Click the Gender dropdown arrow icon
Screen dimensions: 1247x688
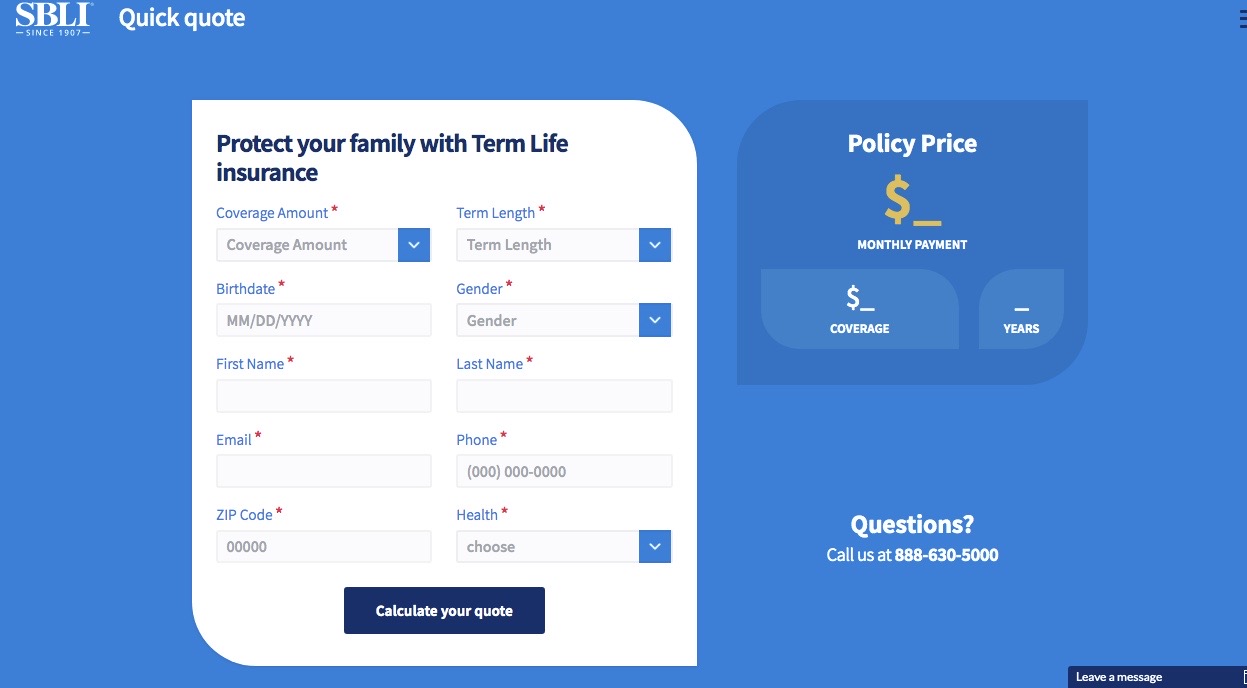click(655, 321)
